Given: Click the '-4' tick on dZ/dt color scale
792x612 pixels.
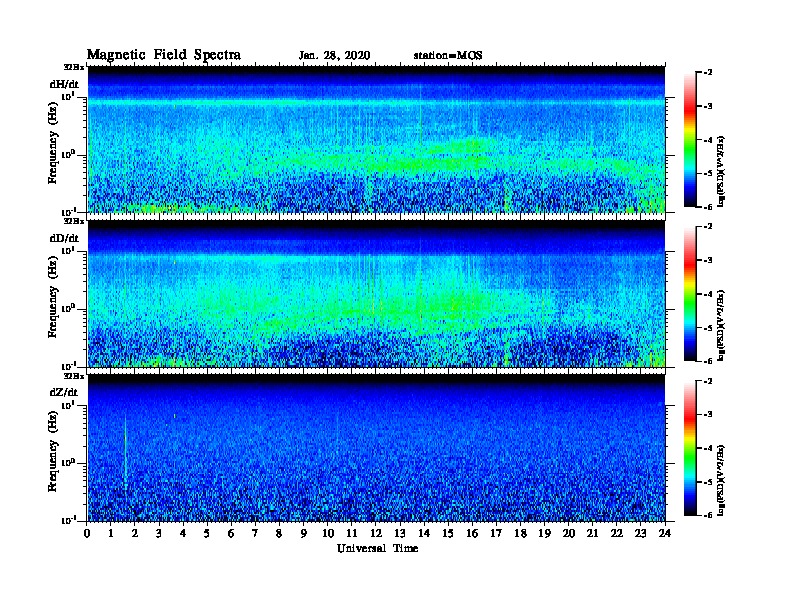Looking at the screenshot, I should tap(708, 448).
